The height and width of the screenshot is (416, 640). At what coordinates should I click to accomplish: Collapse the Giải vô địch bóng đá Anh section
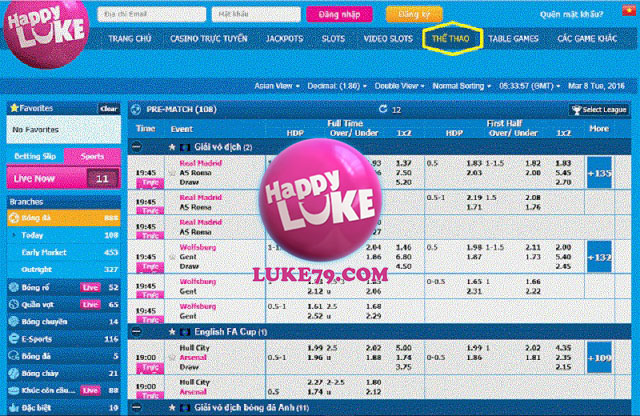[x=137, y=407]
